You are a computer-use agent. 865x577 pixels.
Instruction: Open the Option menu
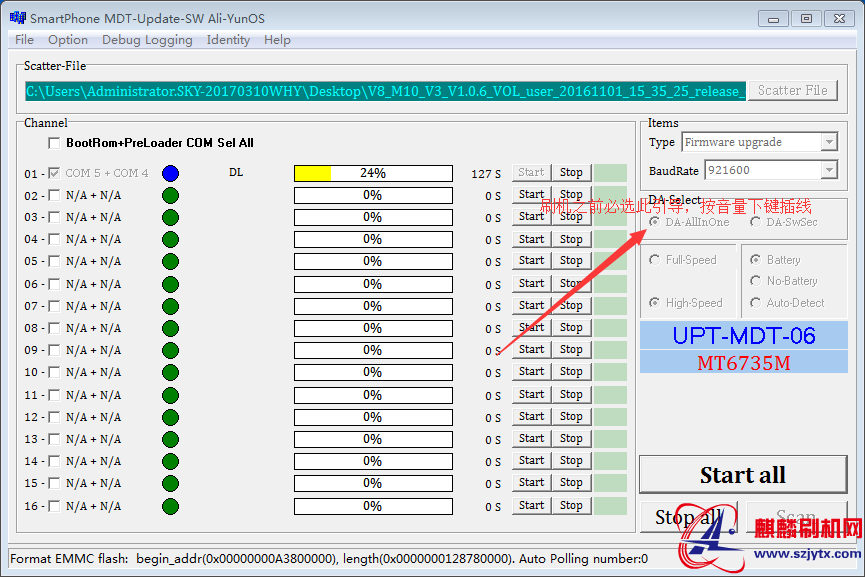(68, 40)
